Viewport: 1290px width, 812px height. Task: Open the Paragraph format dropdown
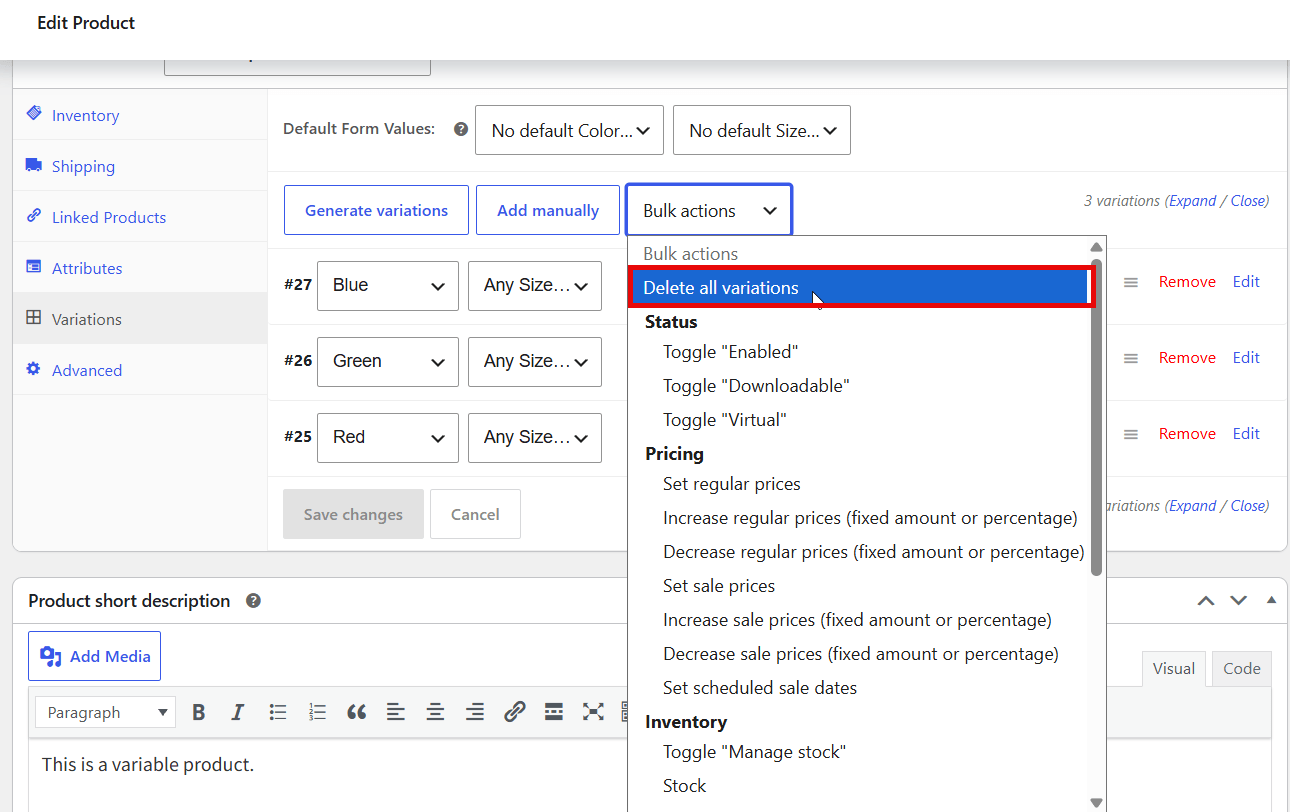click(x=106, y=712)
